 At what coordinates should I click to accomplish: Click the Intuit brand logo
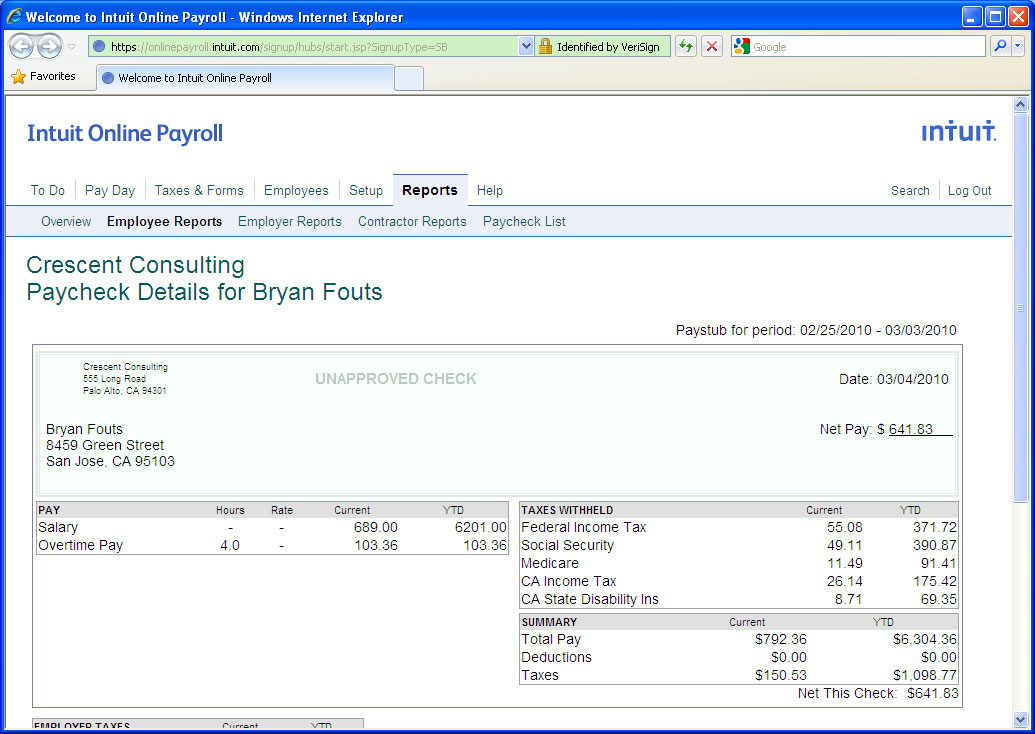coord(959,131)
